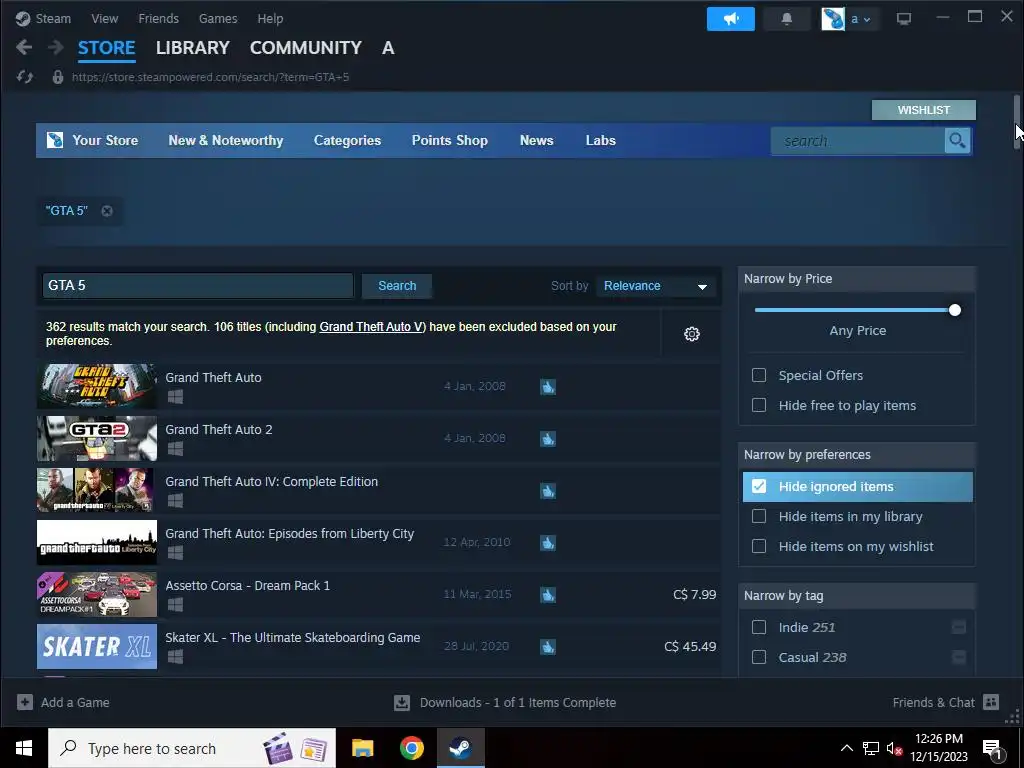The height and width of the screenshot is (768, 1024).
Task: Click the Your Store icon
Action: click(x=55, y=140)
